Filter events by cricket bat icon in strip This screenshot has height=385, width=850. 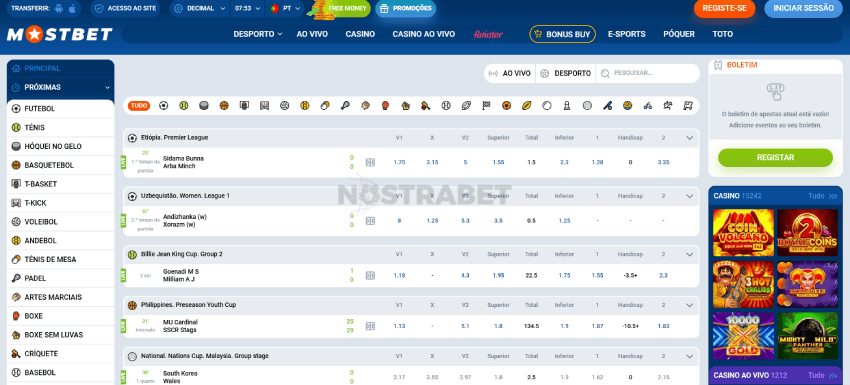pyautogui.click(x=426, y=106)
